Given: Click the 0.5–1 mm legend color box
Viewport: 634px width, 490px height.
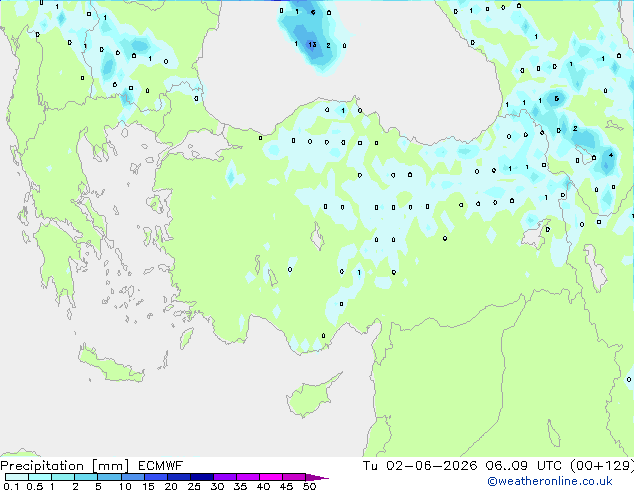Looking at the screenshot, I should tap(40, 477).
